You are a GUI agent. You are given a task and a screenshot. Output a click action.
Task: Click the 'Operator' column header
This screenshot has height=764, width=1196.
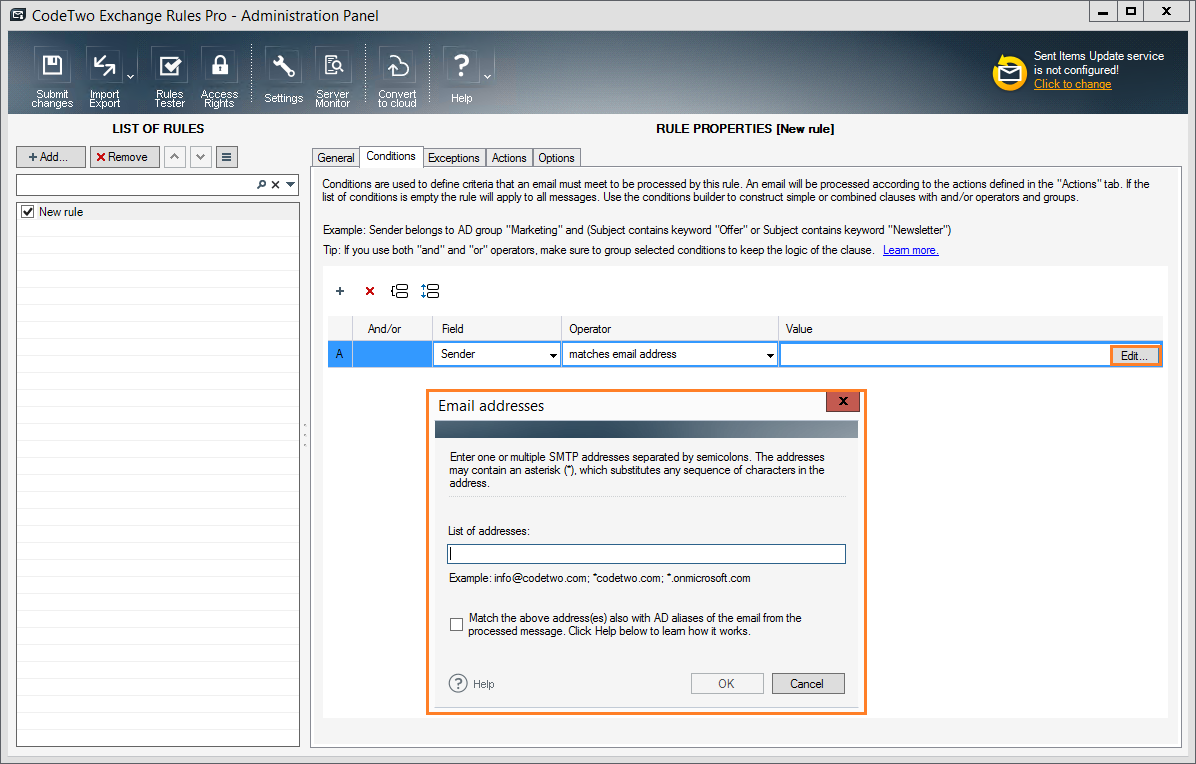670,329
